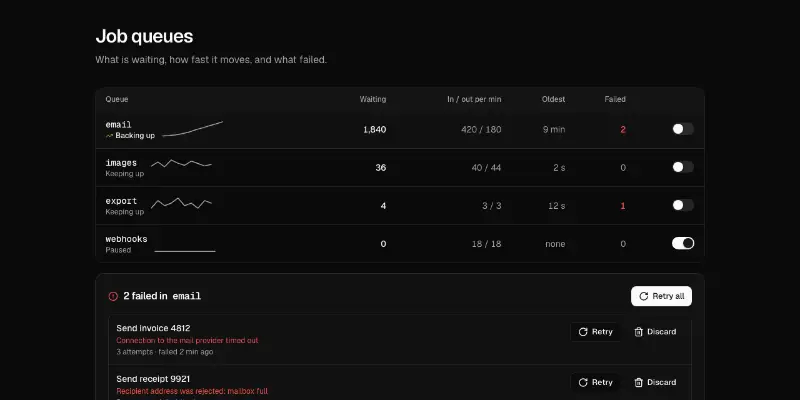800x400 pixels.
Task: Click the 12 s oldest value for export
Action: click(x=557, y=206)
